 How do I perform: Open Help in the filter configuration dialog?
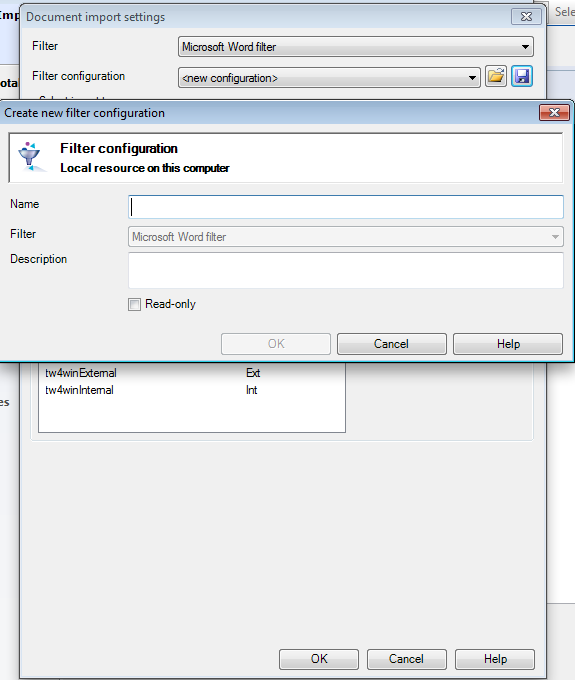pos(508,344)
